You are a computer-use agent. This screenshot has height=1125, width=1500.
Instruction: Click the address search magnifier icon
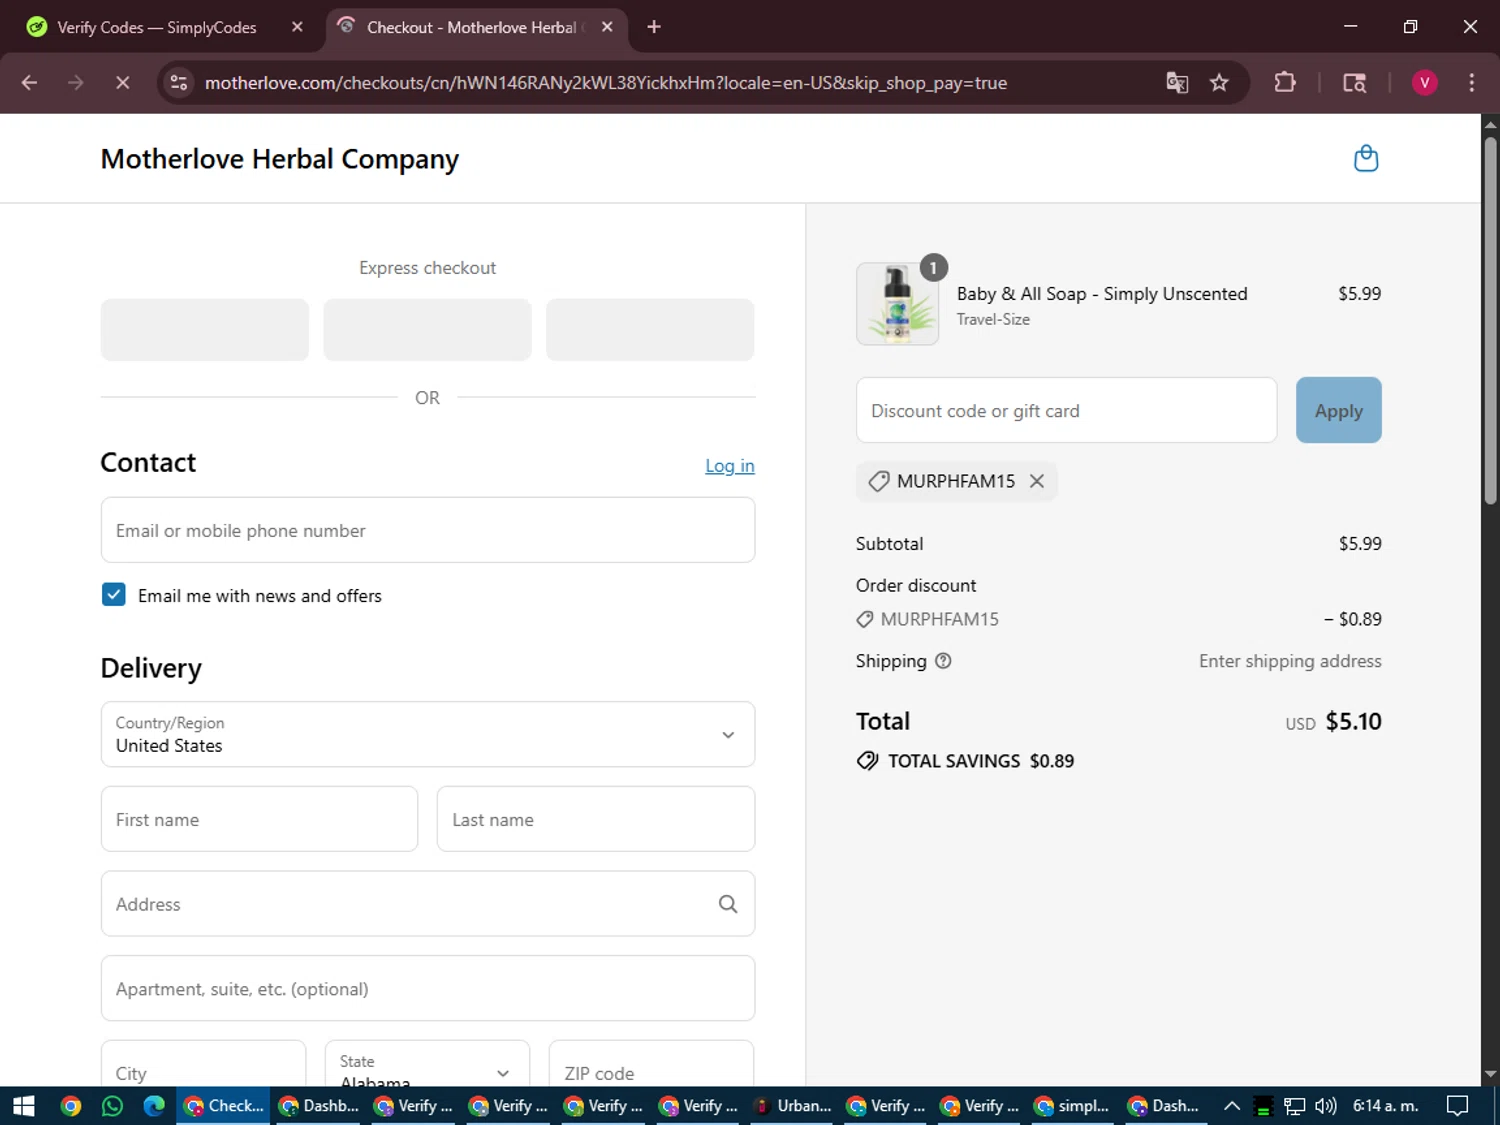[x=728, y=904]
